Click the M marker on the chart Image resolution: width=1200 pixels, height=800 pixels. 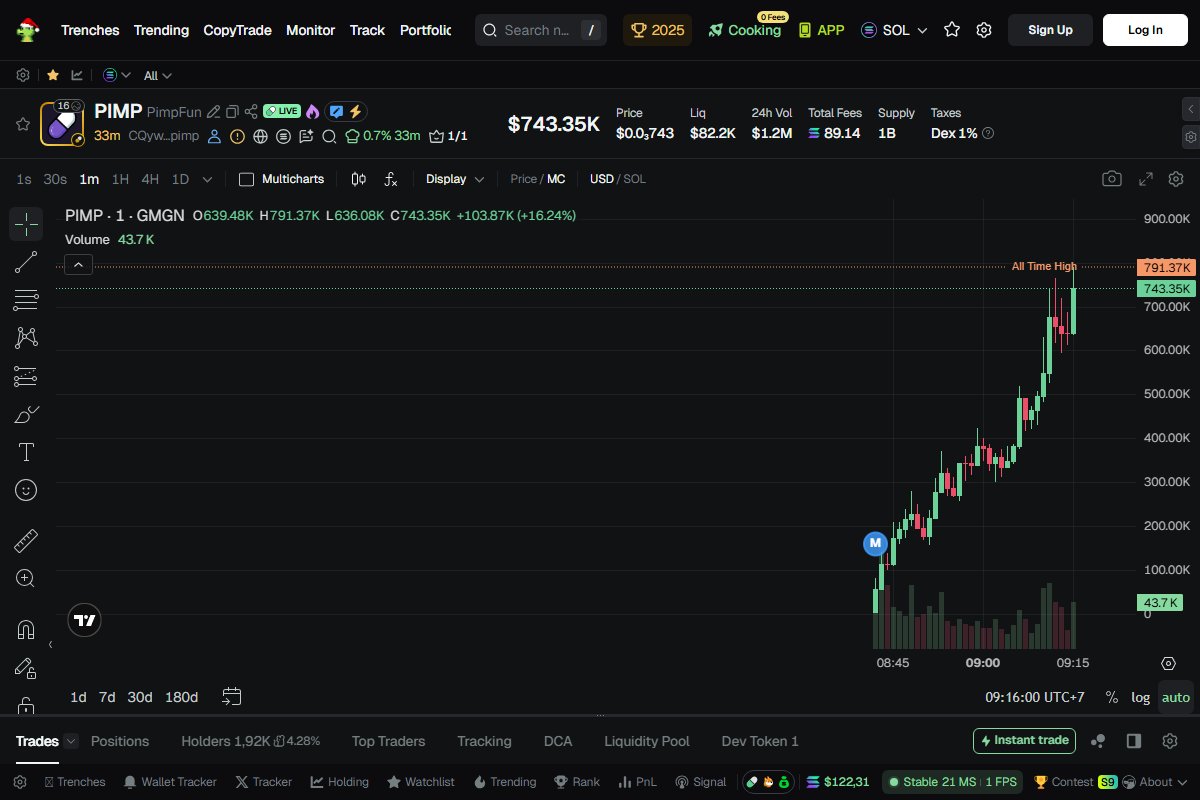click(x=875, y=543)
